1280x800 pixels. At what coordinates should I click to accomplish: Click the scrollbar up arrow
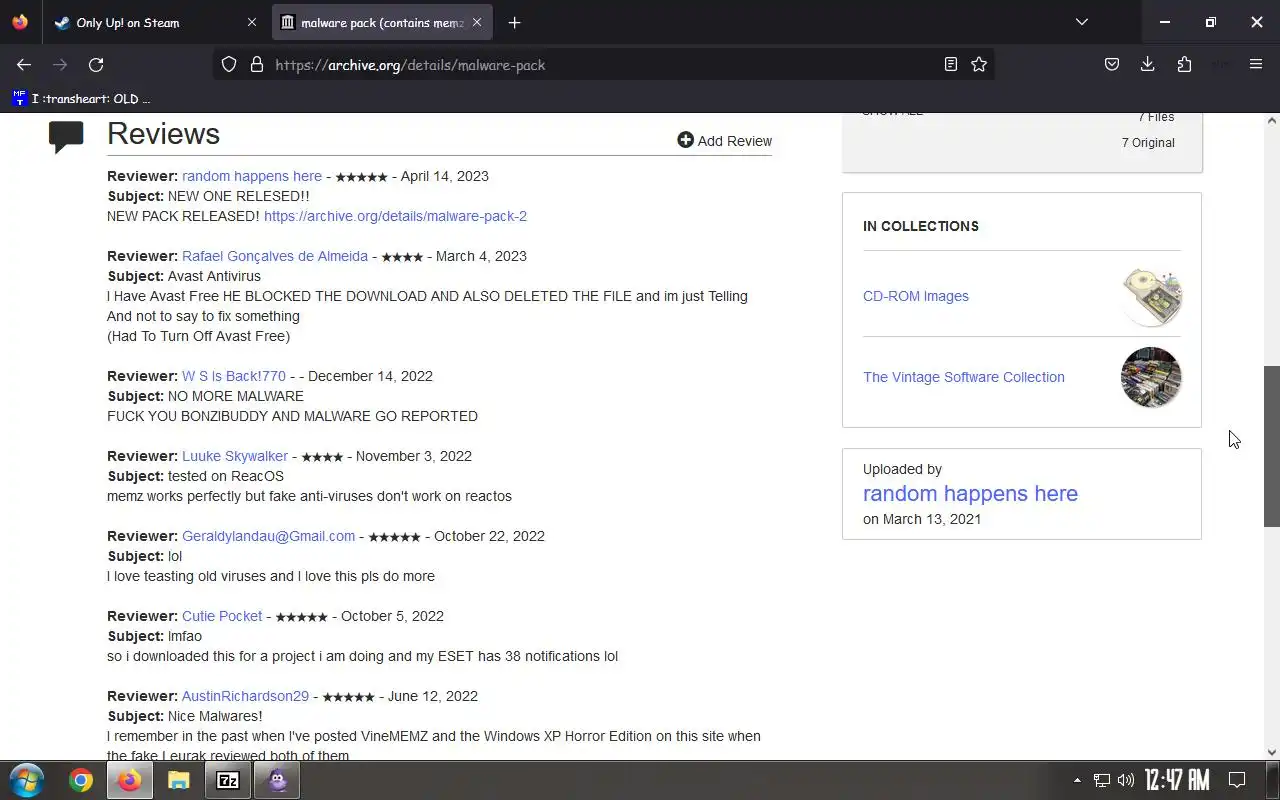1272,121
